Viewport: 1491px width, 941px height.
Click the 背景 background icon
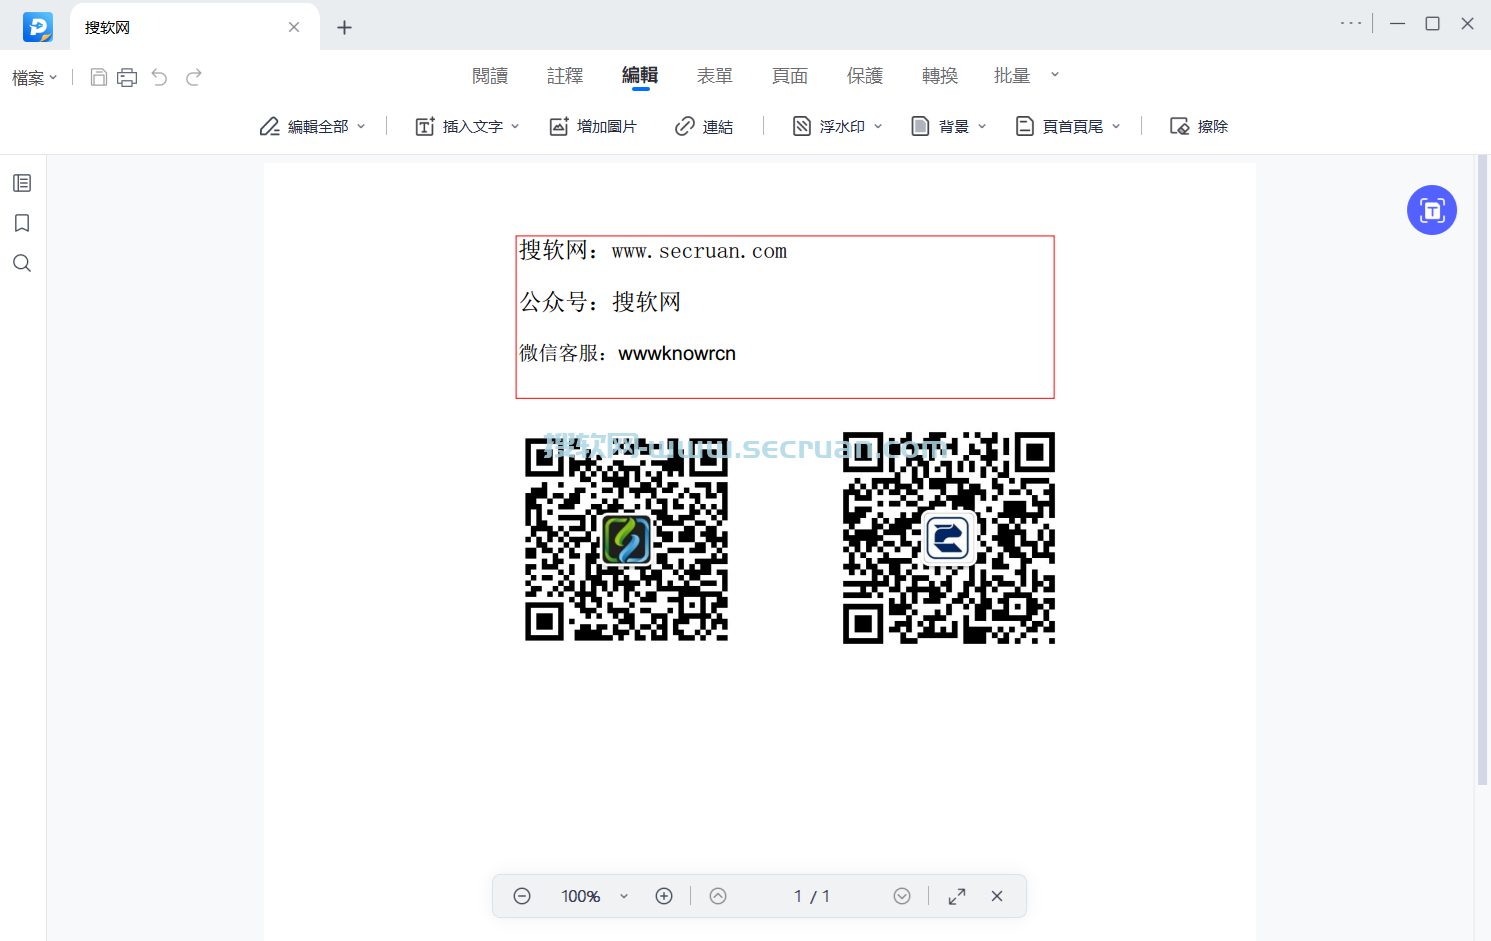921,126
